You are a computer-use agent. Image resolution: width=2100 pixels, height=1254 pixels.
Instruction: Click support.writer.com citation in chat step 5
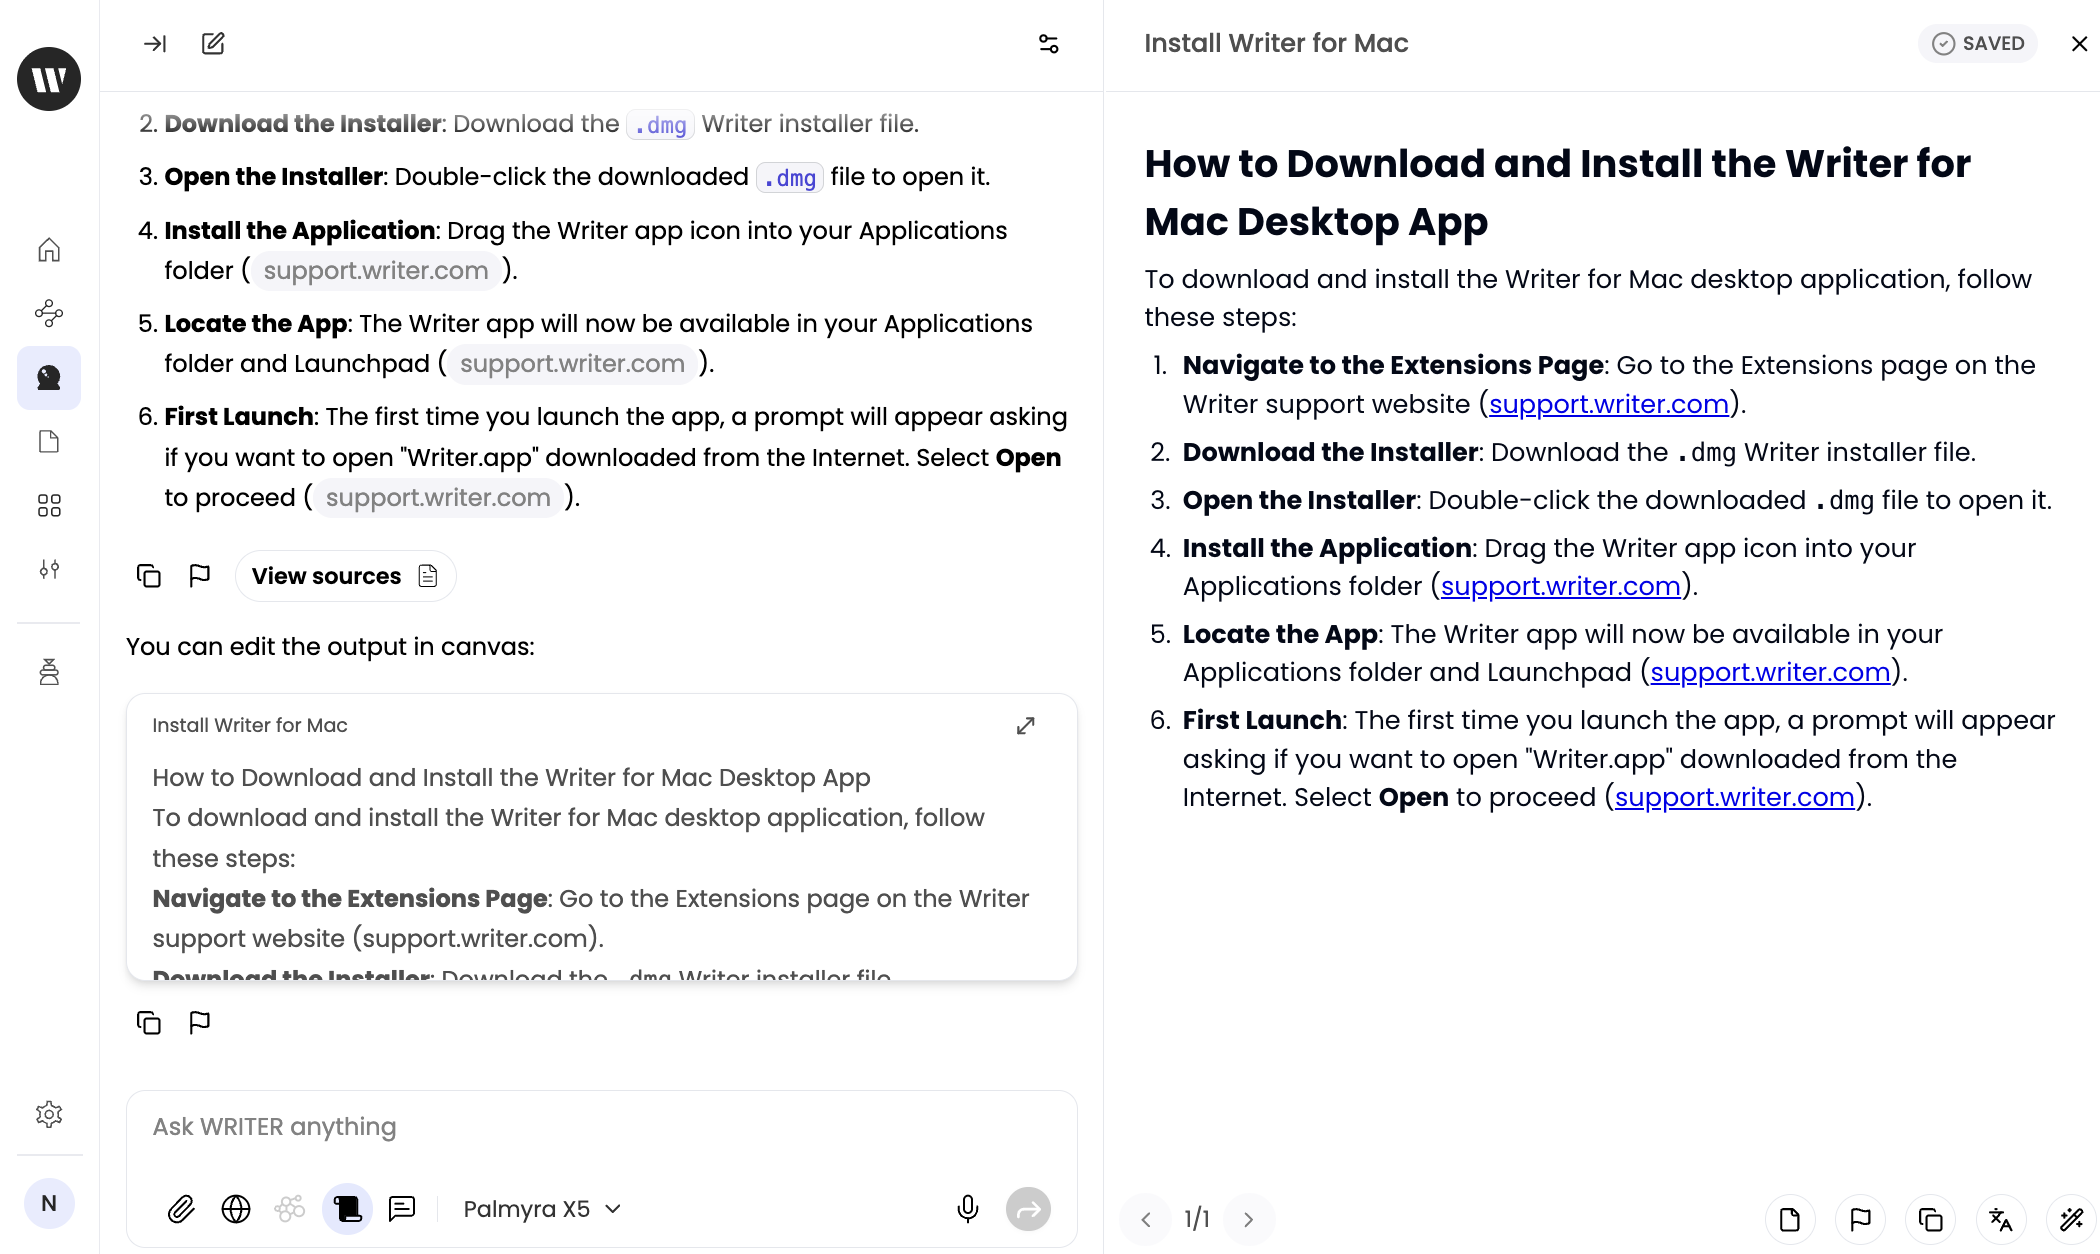click(572, 363)
